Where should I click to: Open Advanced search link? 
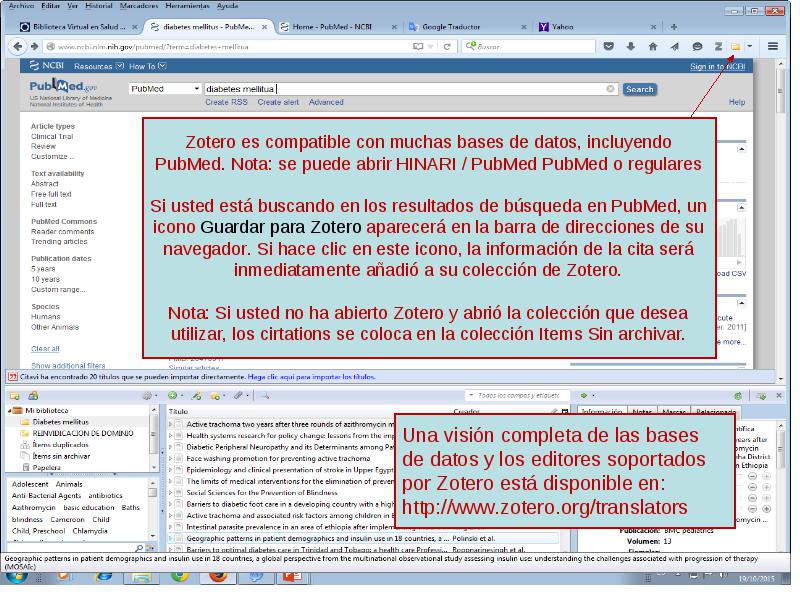click(x=326, y=102)
